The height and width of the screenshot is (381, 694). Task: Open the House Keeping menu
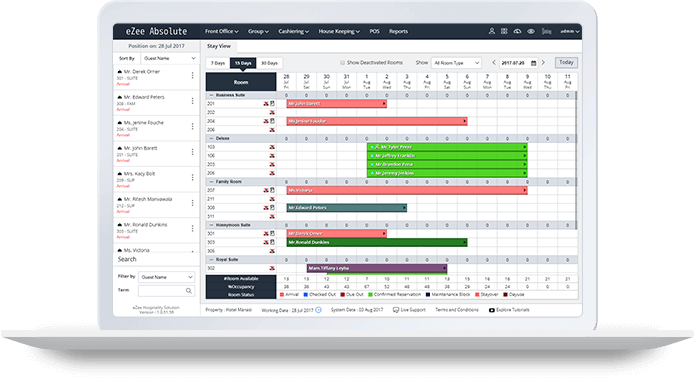click(x=339, y=31)
